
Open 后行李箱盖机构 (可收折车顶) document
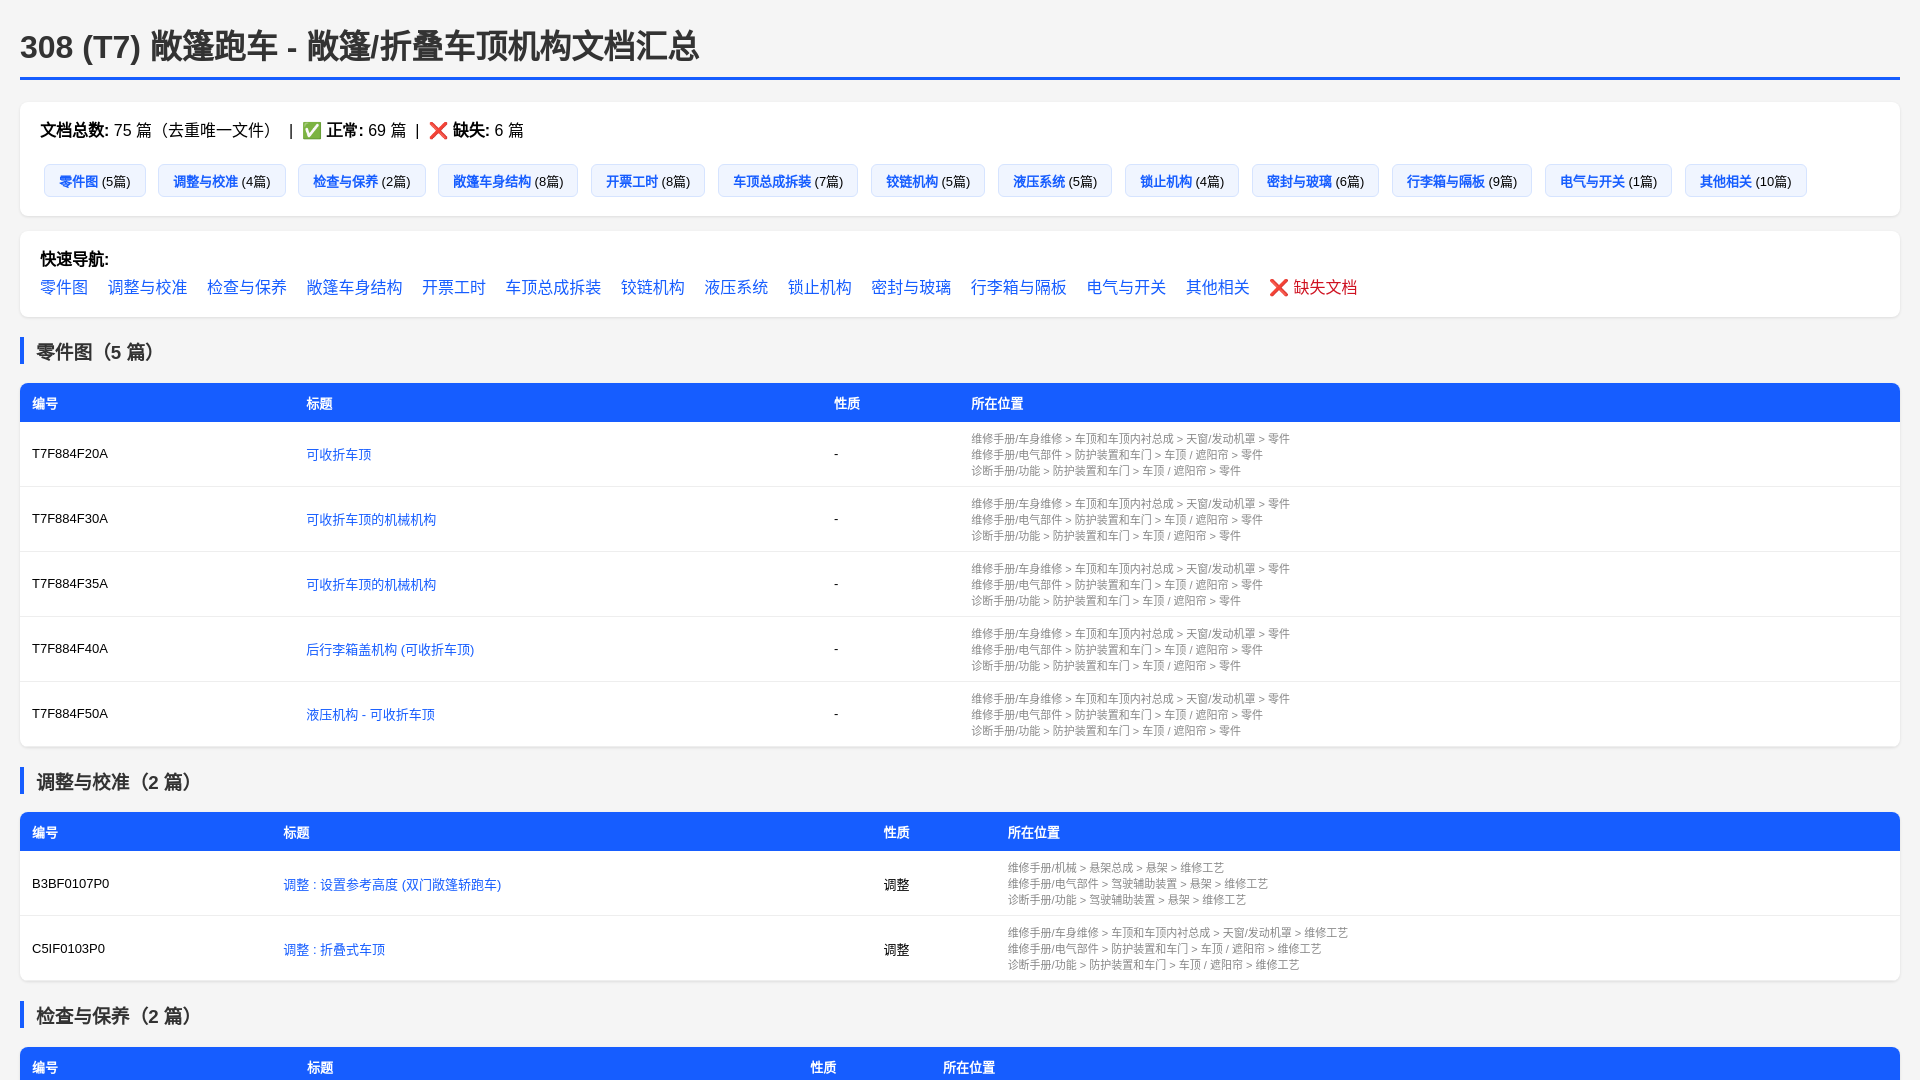[x=390, y=650]
